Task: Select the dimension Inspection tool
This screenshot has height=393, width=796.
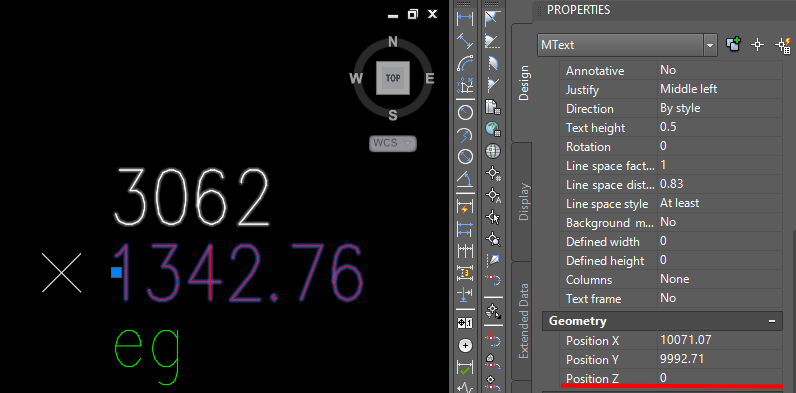Action: coord(465,367)
